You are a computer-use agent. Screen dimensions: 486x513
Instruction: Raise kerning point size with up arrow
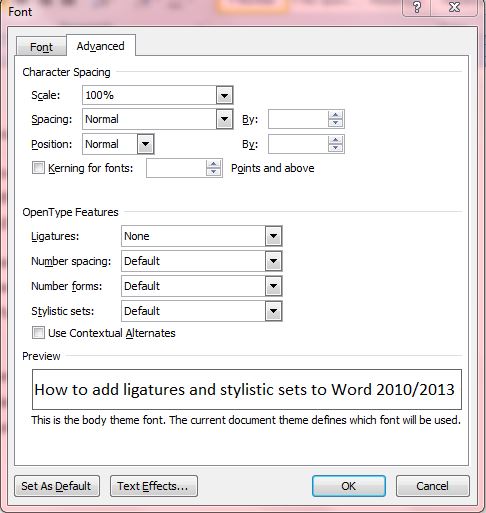(213, 164)
